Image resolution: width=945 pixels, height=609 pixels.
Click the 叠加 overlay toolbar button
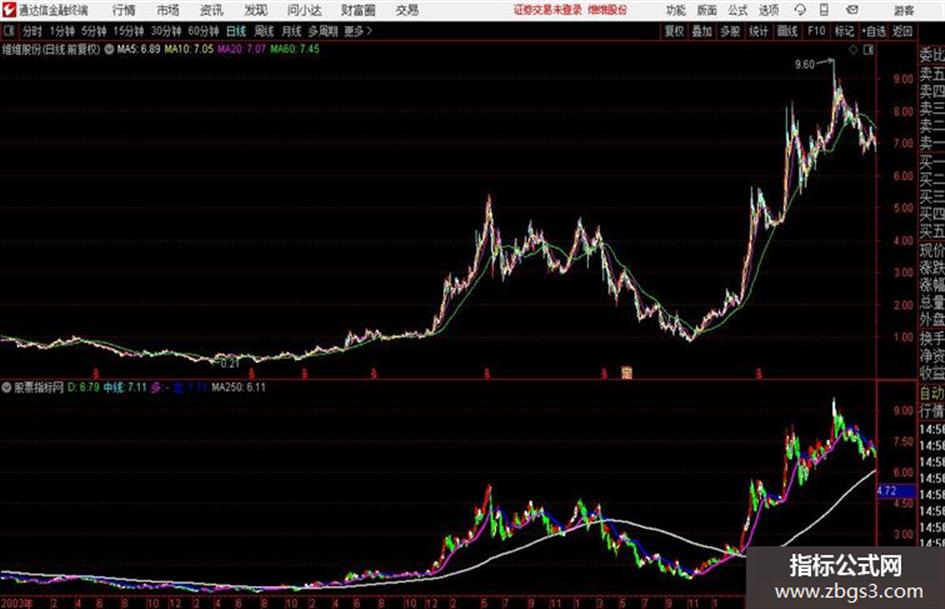(702, 31)
